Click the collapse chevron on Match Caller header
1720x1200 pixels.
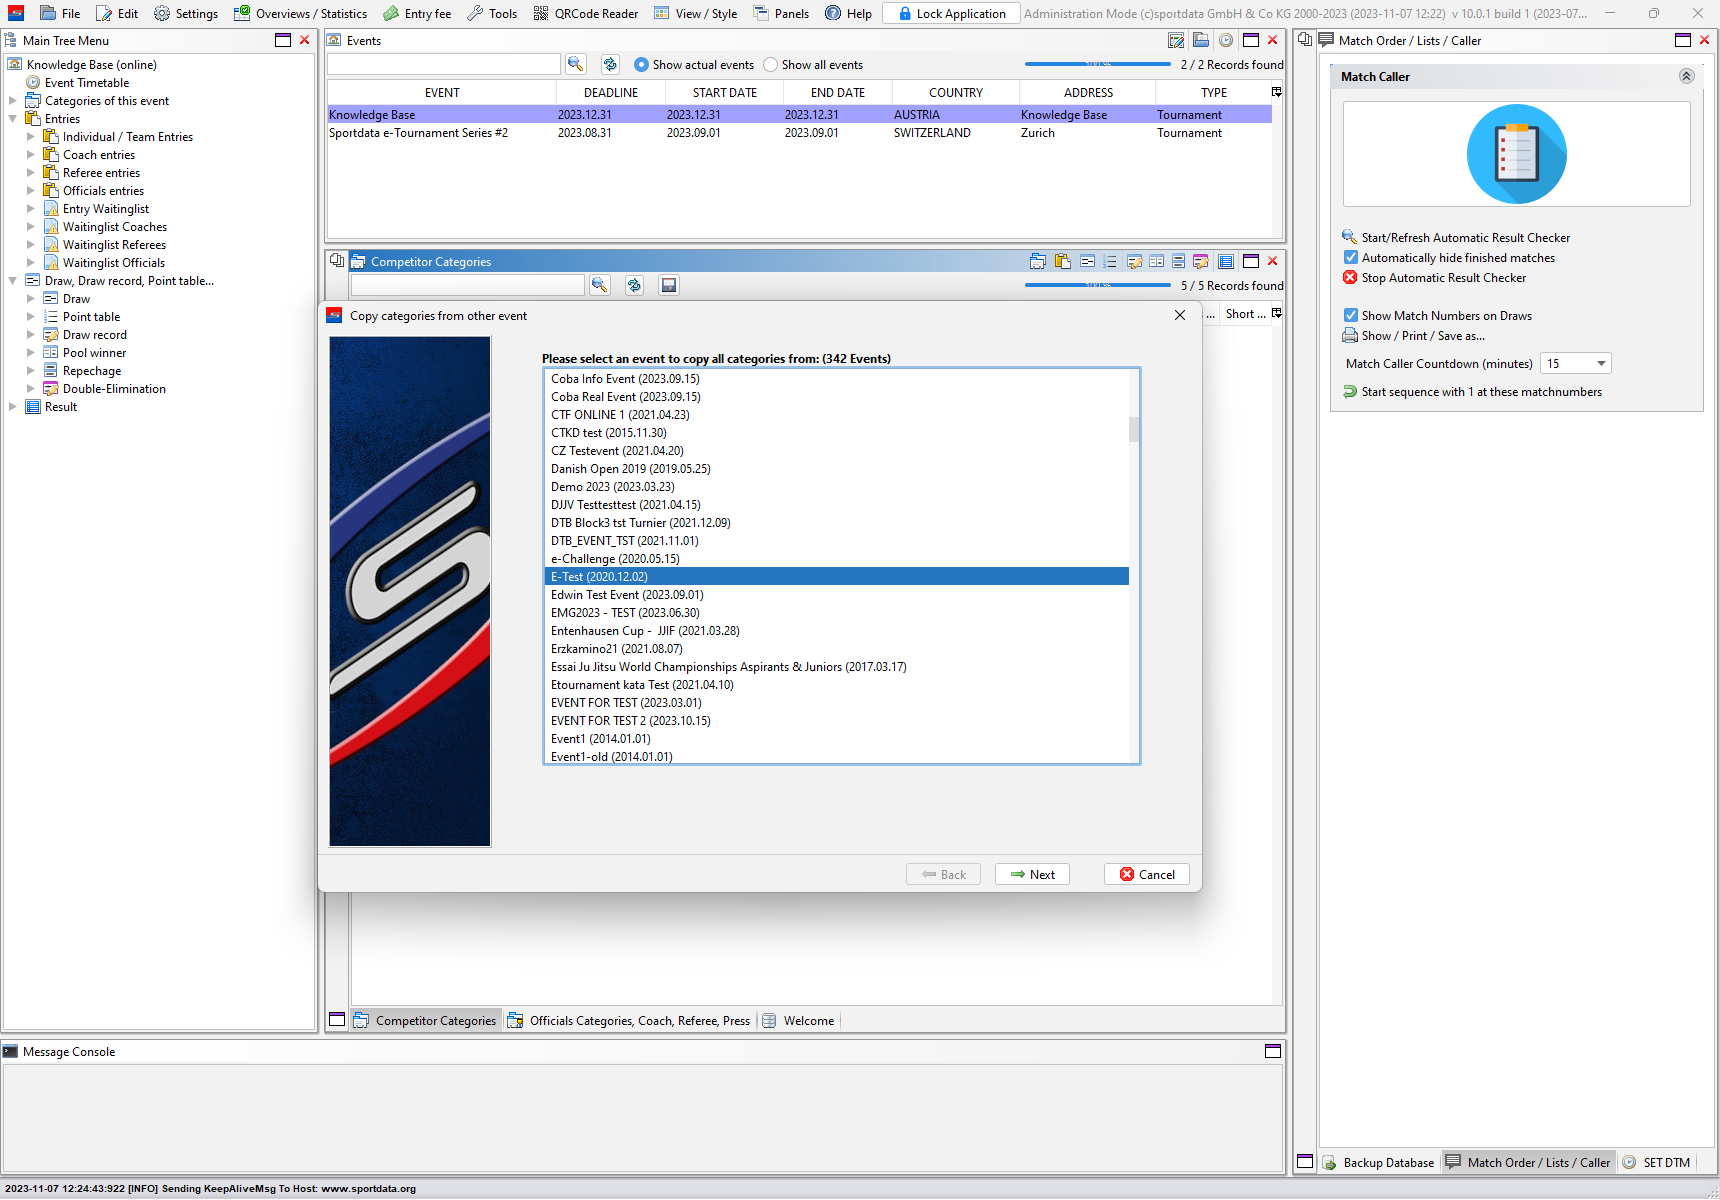1686,76
